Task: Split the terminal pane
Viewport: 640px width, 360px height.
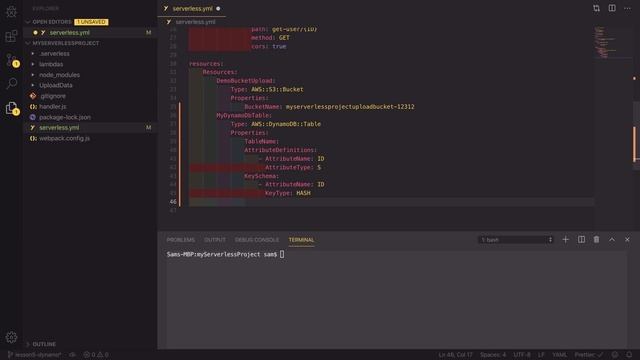Action: (x=581, y=240)
